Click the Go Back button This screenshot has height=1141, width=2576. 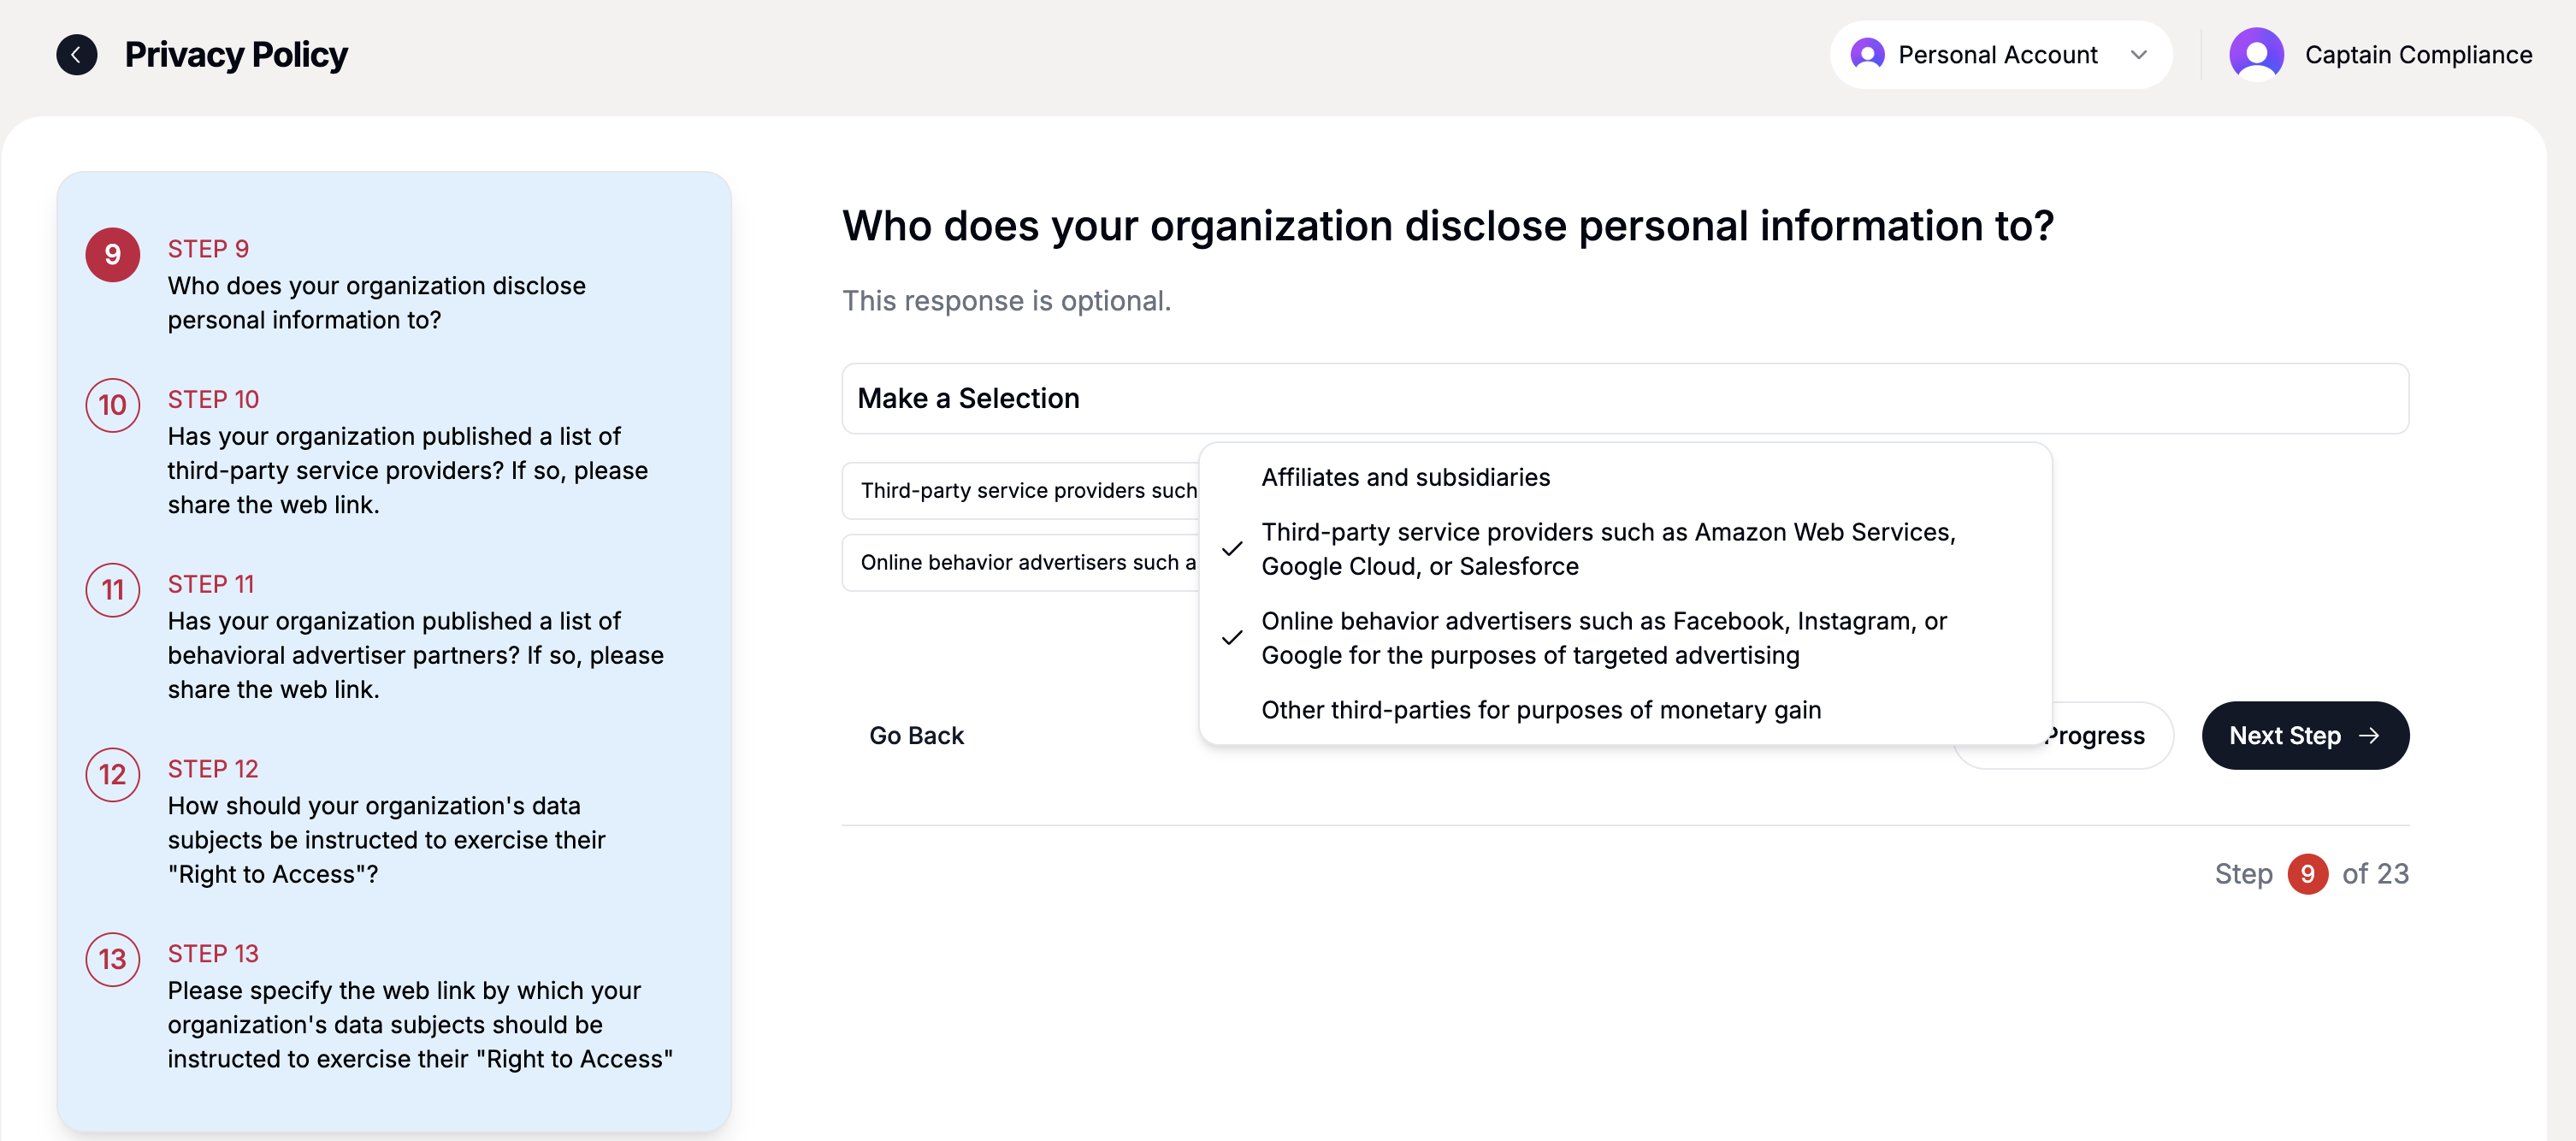click(x=915, y=736)
